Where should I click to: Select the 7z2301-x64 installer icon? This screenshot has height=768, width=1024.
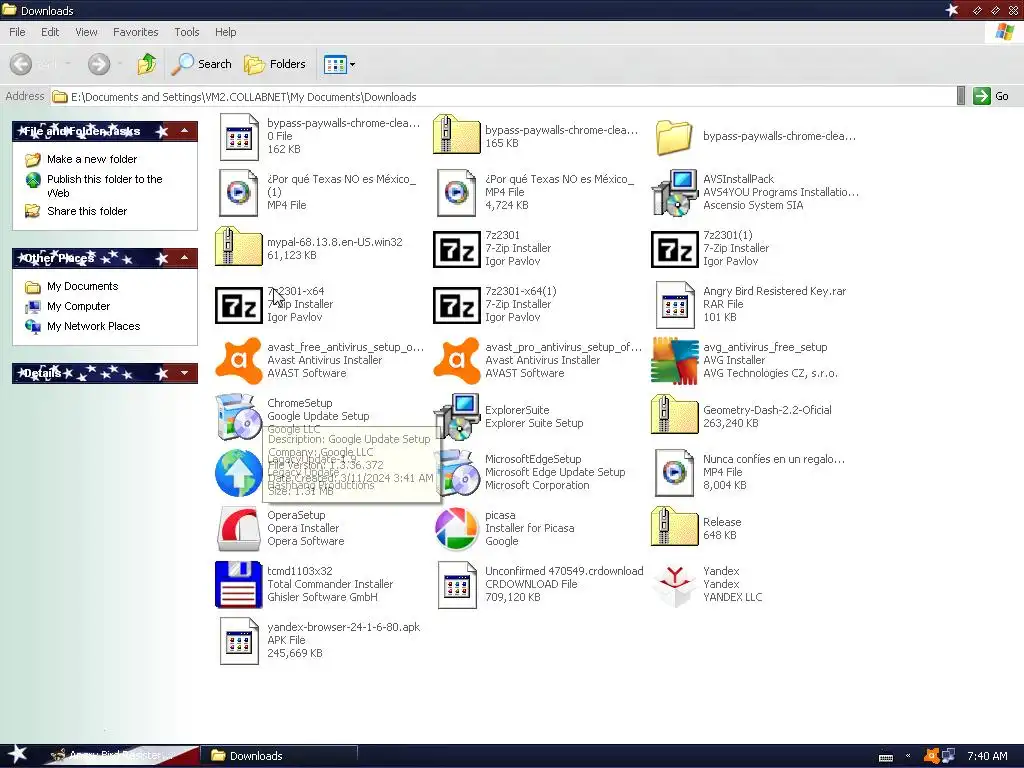238,305
